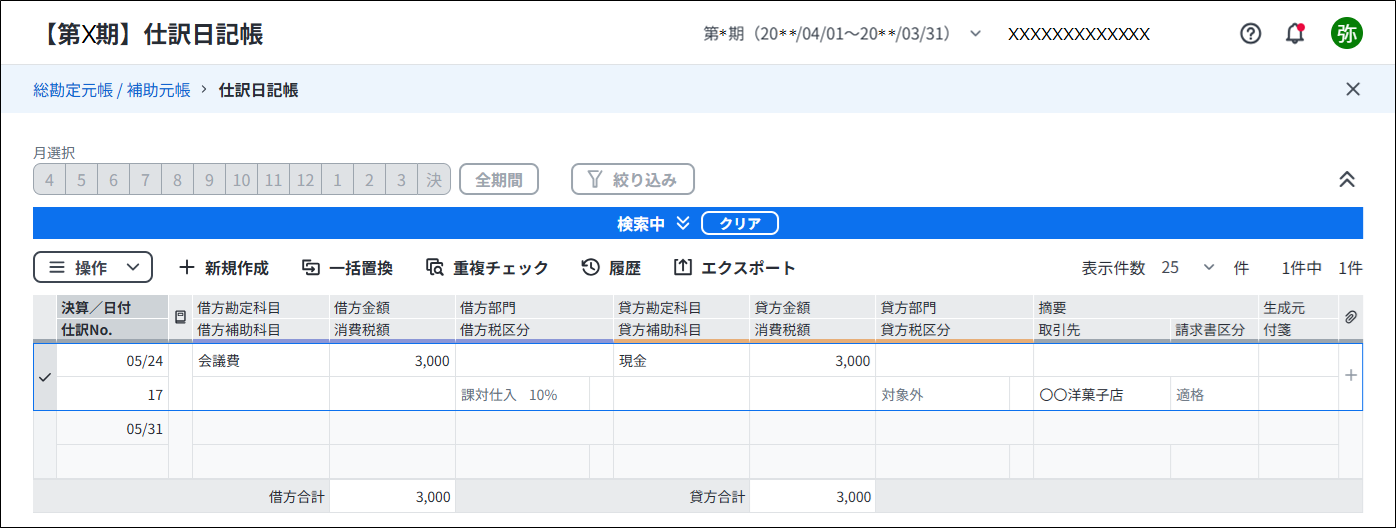
Task: Select month 12 tab
Action: coord(306,180)
